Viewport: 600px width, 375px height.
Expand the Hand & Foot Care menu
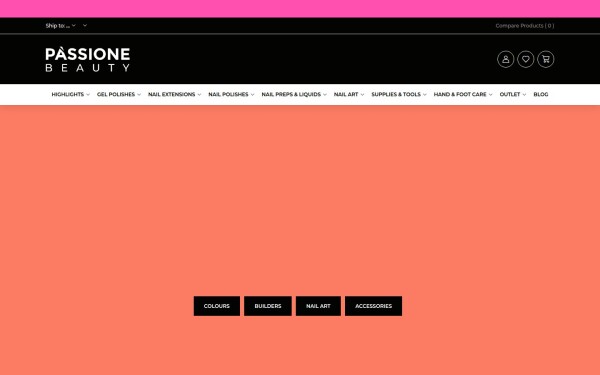click(463, 94)
